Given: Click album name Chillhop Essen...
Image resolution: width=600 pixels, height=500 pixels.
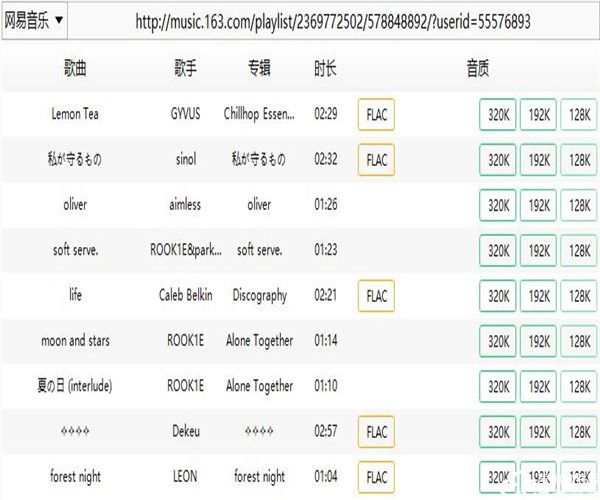Looking at the screenshot, I should click(259, 114).
